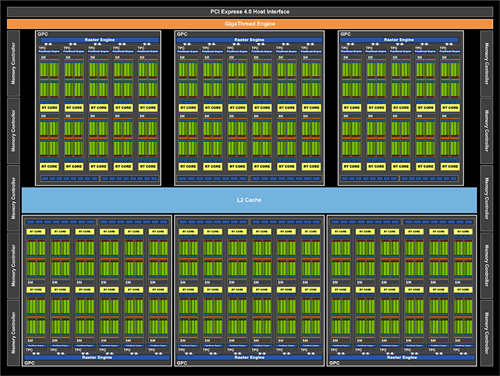Viewport: 500px width, 376px height.
Task: Select the orange GigaThread Engine bar
Action: tap(250, 24)
